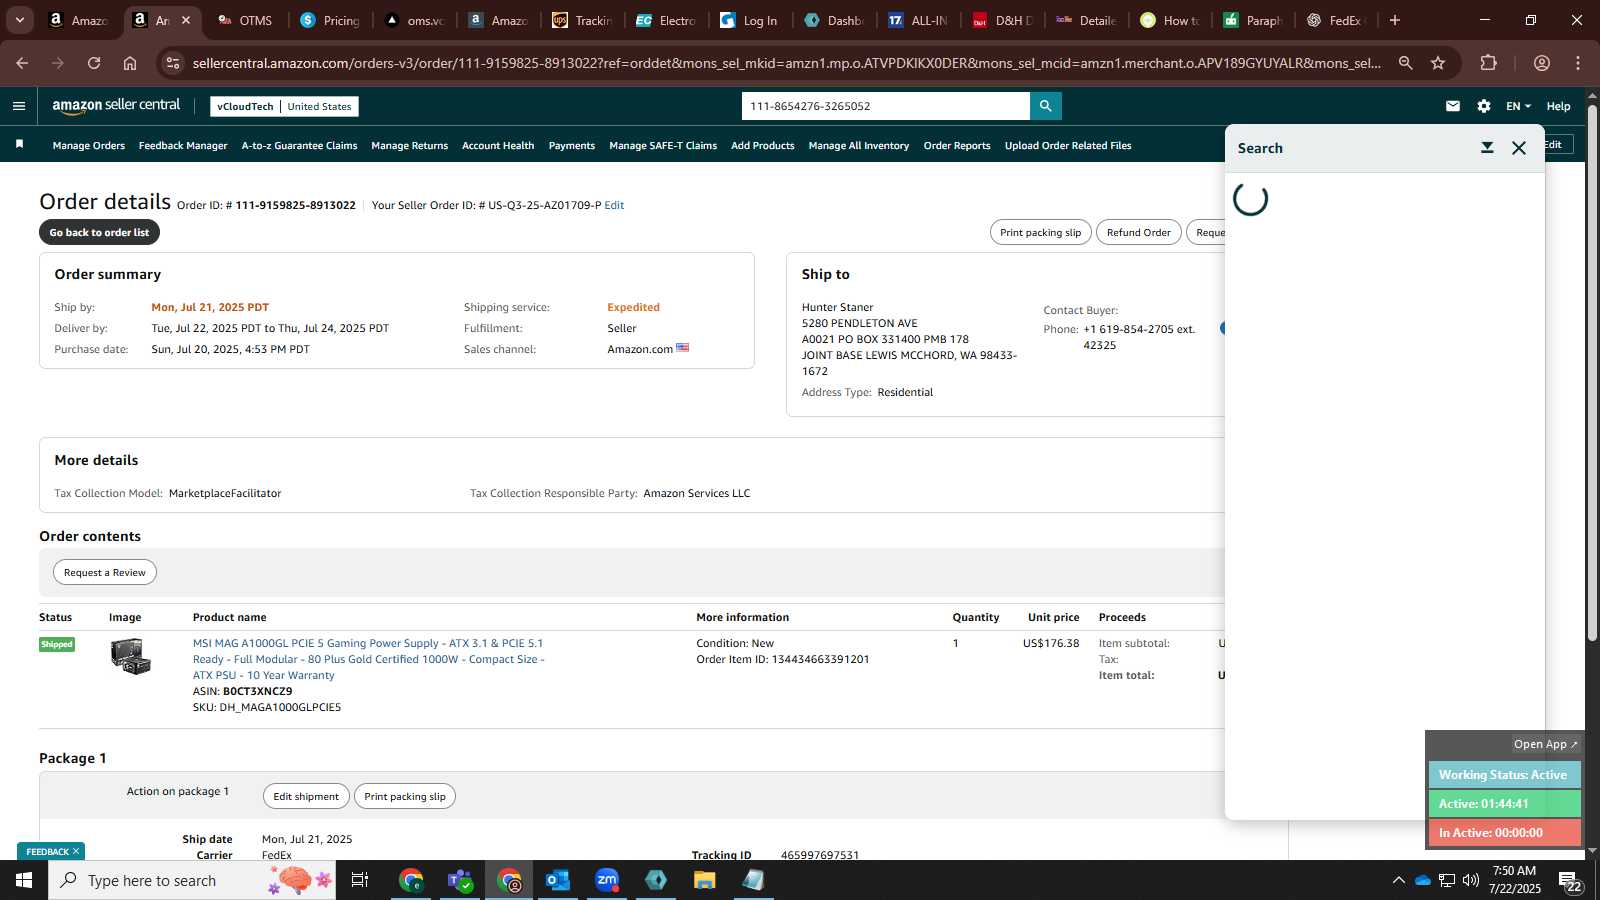
Task: Open Windows Start menu
Action: [24, 880]
